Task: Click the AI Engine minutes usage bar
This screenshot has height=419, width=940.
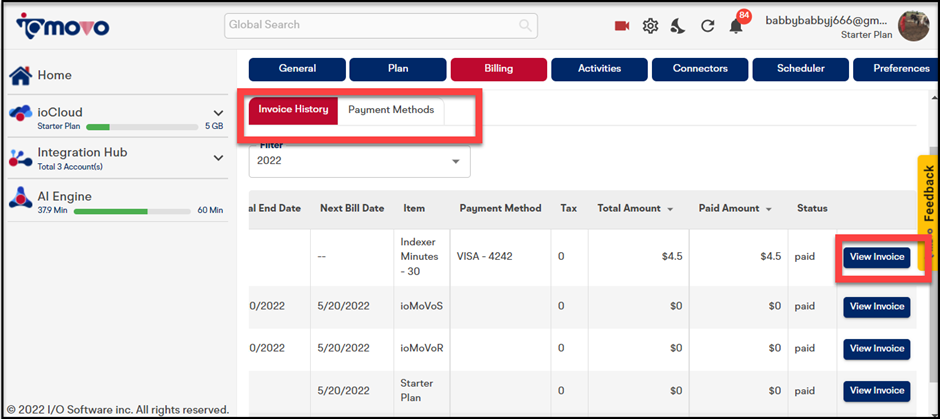Action: tap(132, 211)
